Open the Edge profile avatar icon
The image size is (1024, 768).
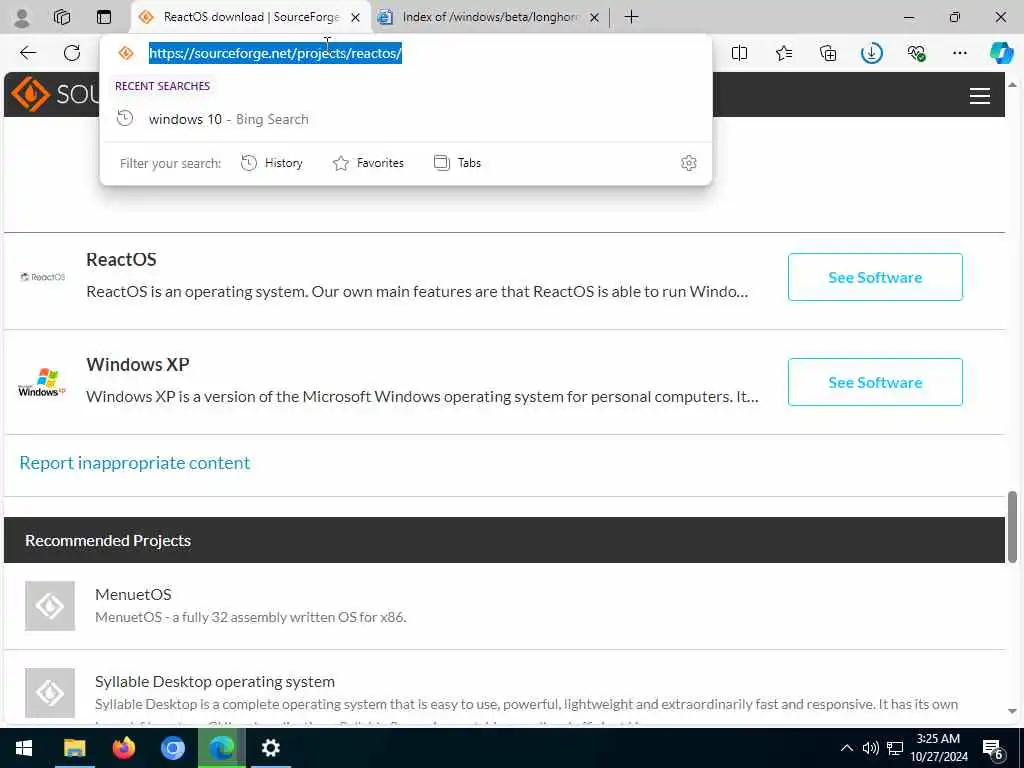coord(22,18)
